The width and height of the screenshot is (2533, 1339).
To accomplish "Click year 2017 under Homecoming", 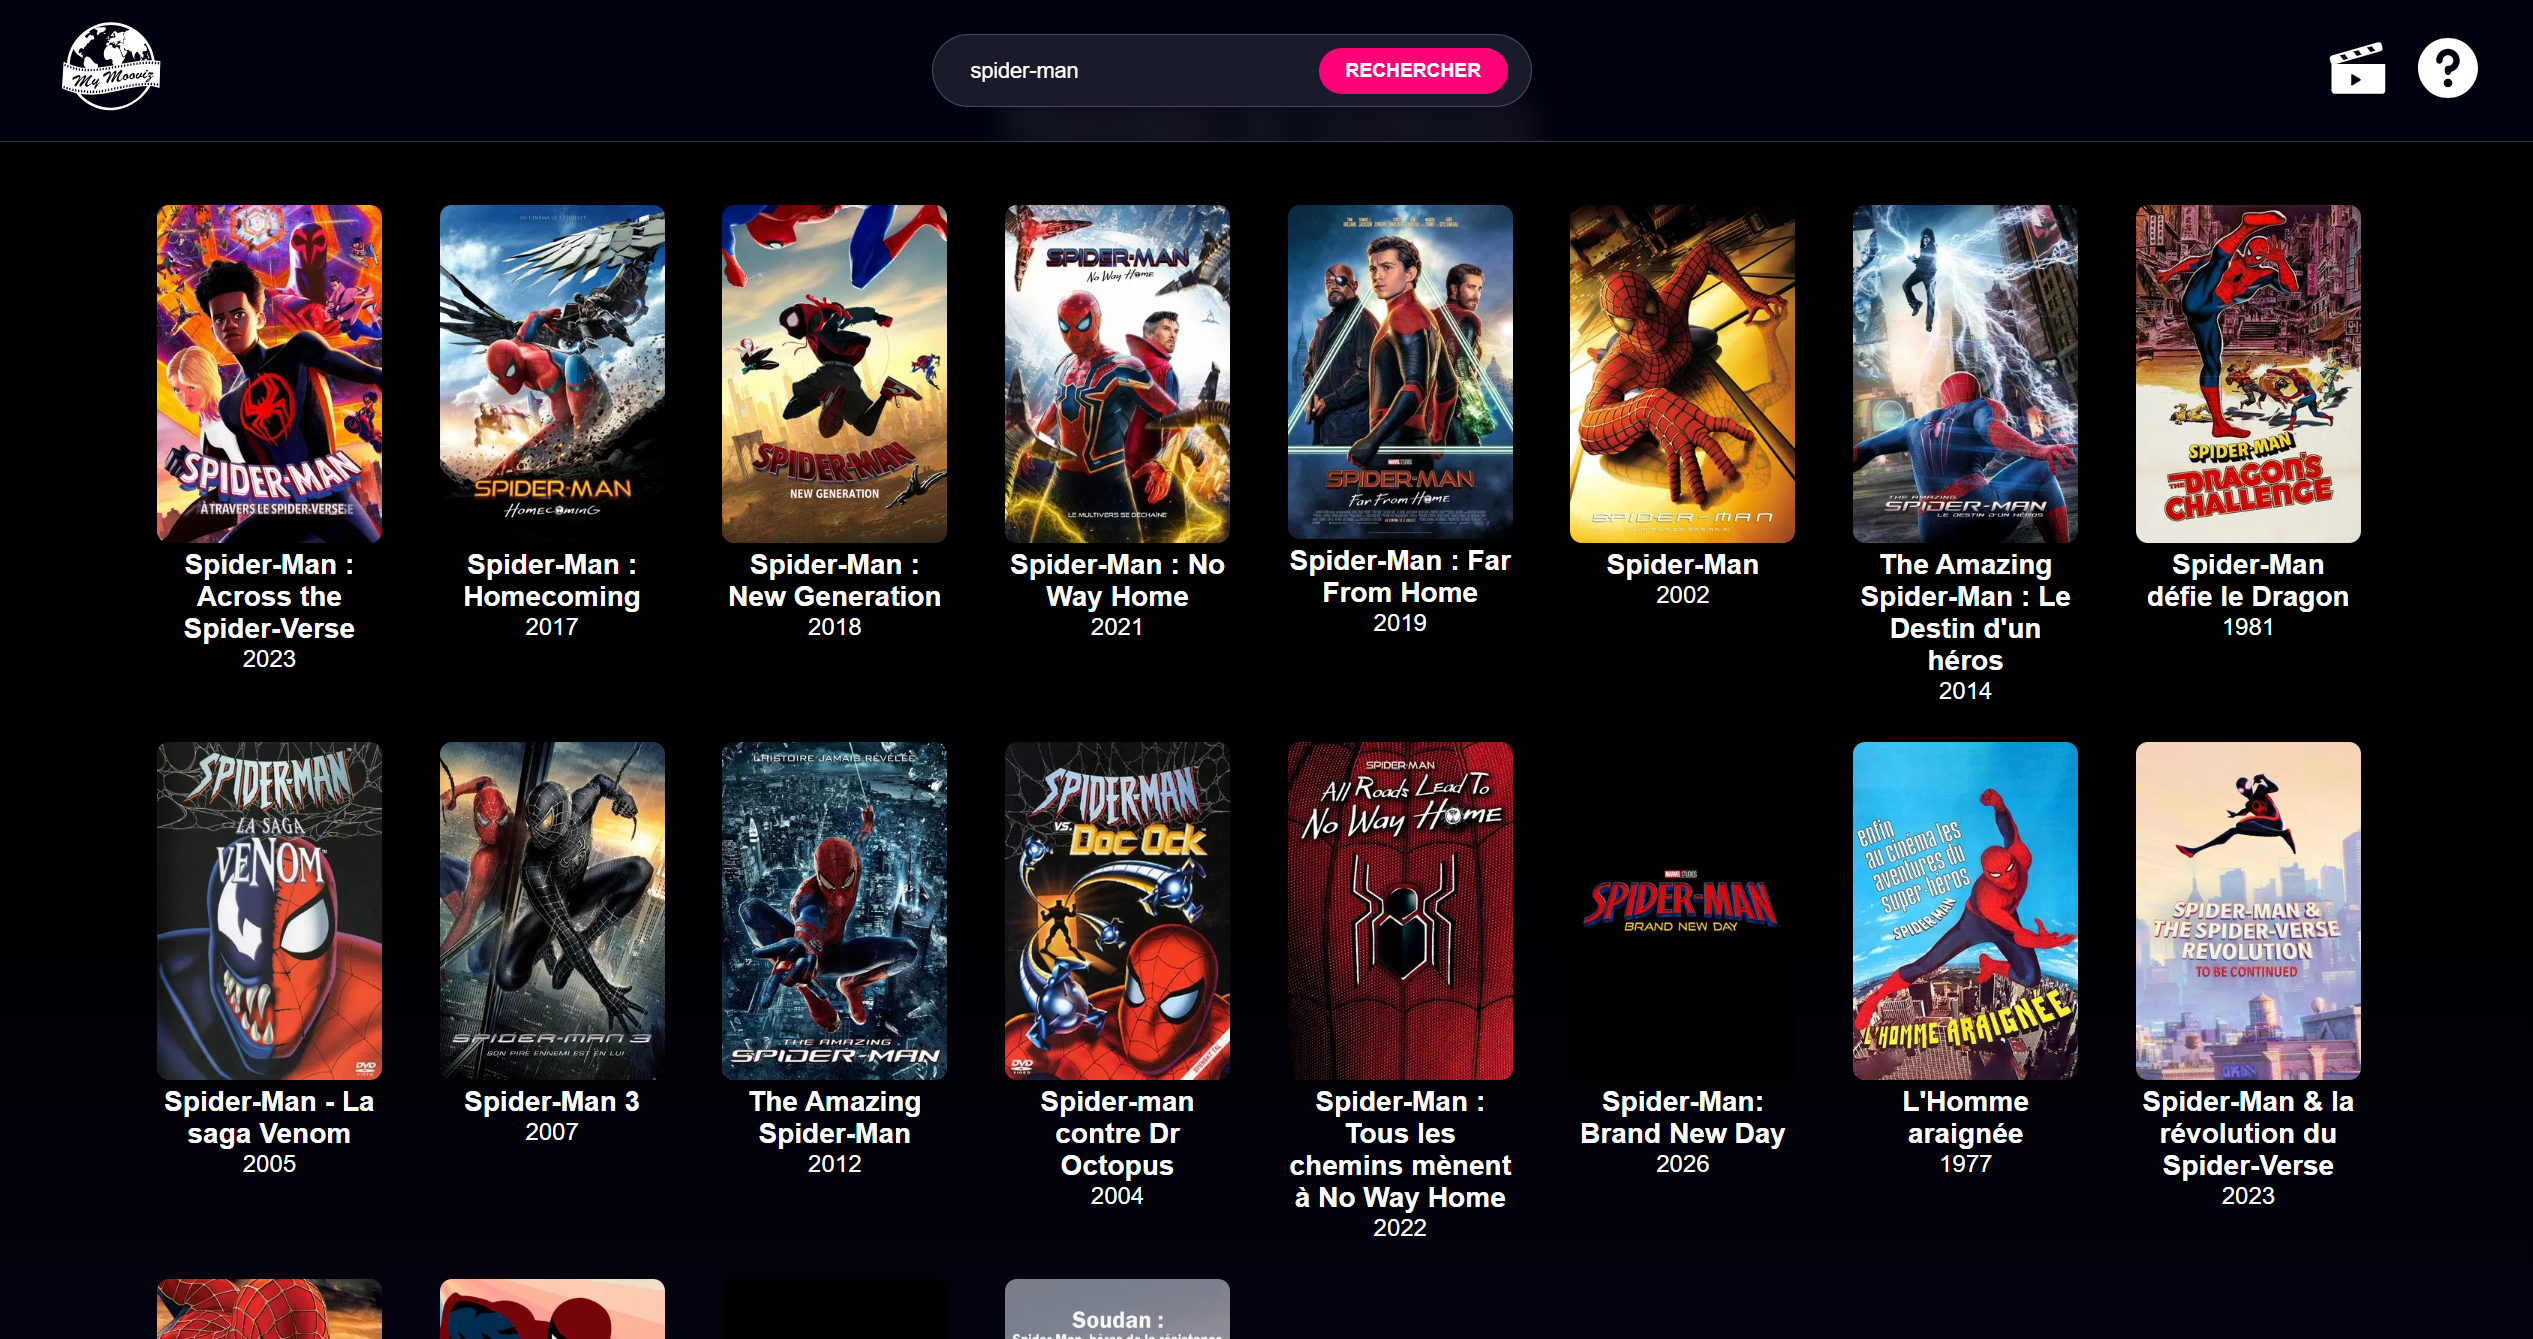I will pos(552,627).
